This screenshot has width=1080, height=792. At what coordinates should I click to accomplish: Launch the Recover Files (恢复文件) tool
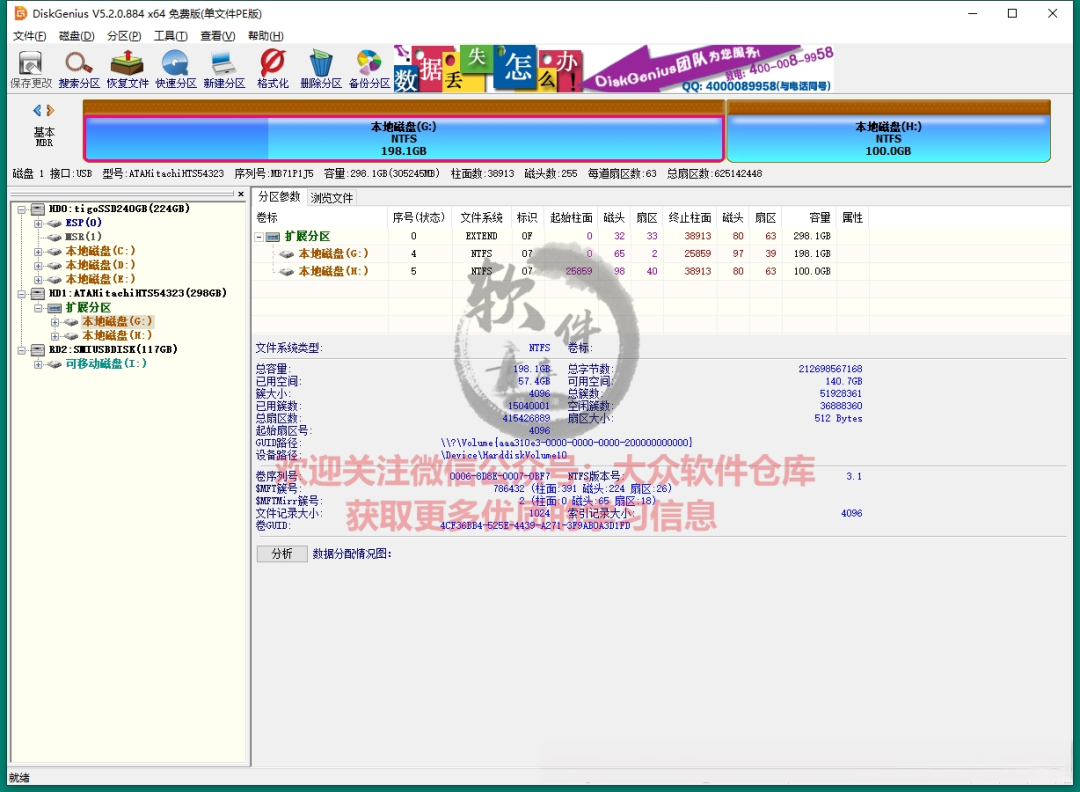[x=127, y=70]
